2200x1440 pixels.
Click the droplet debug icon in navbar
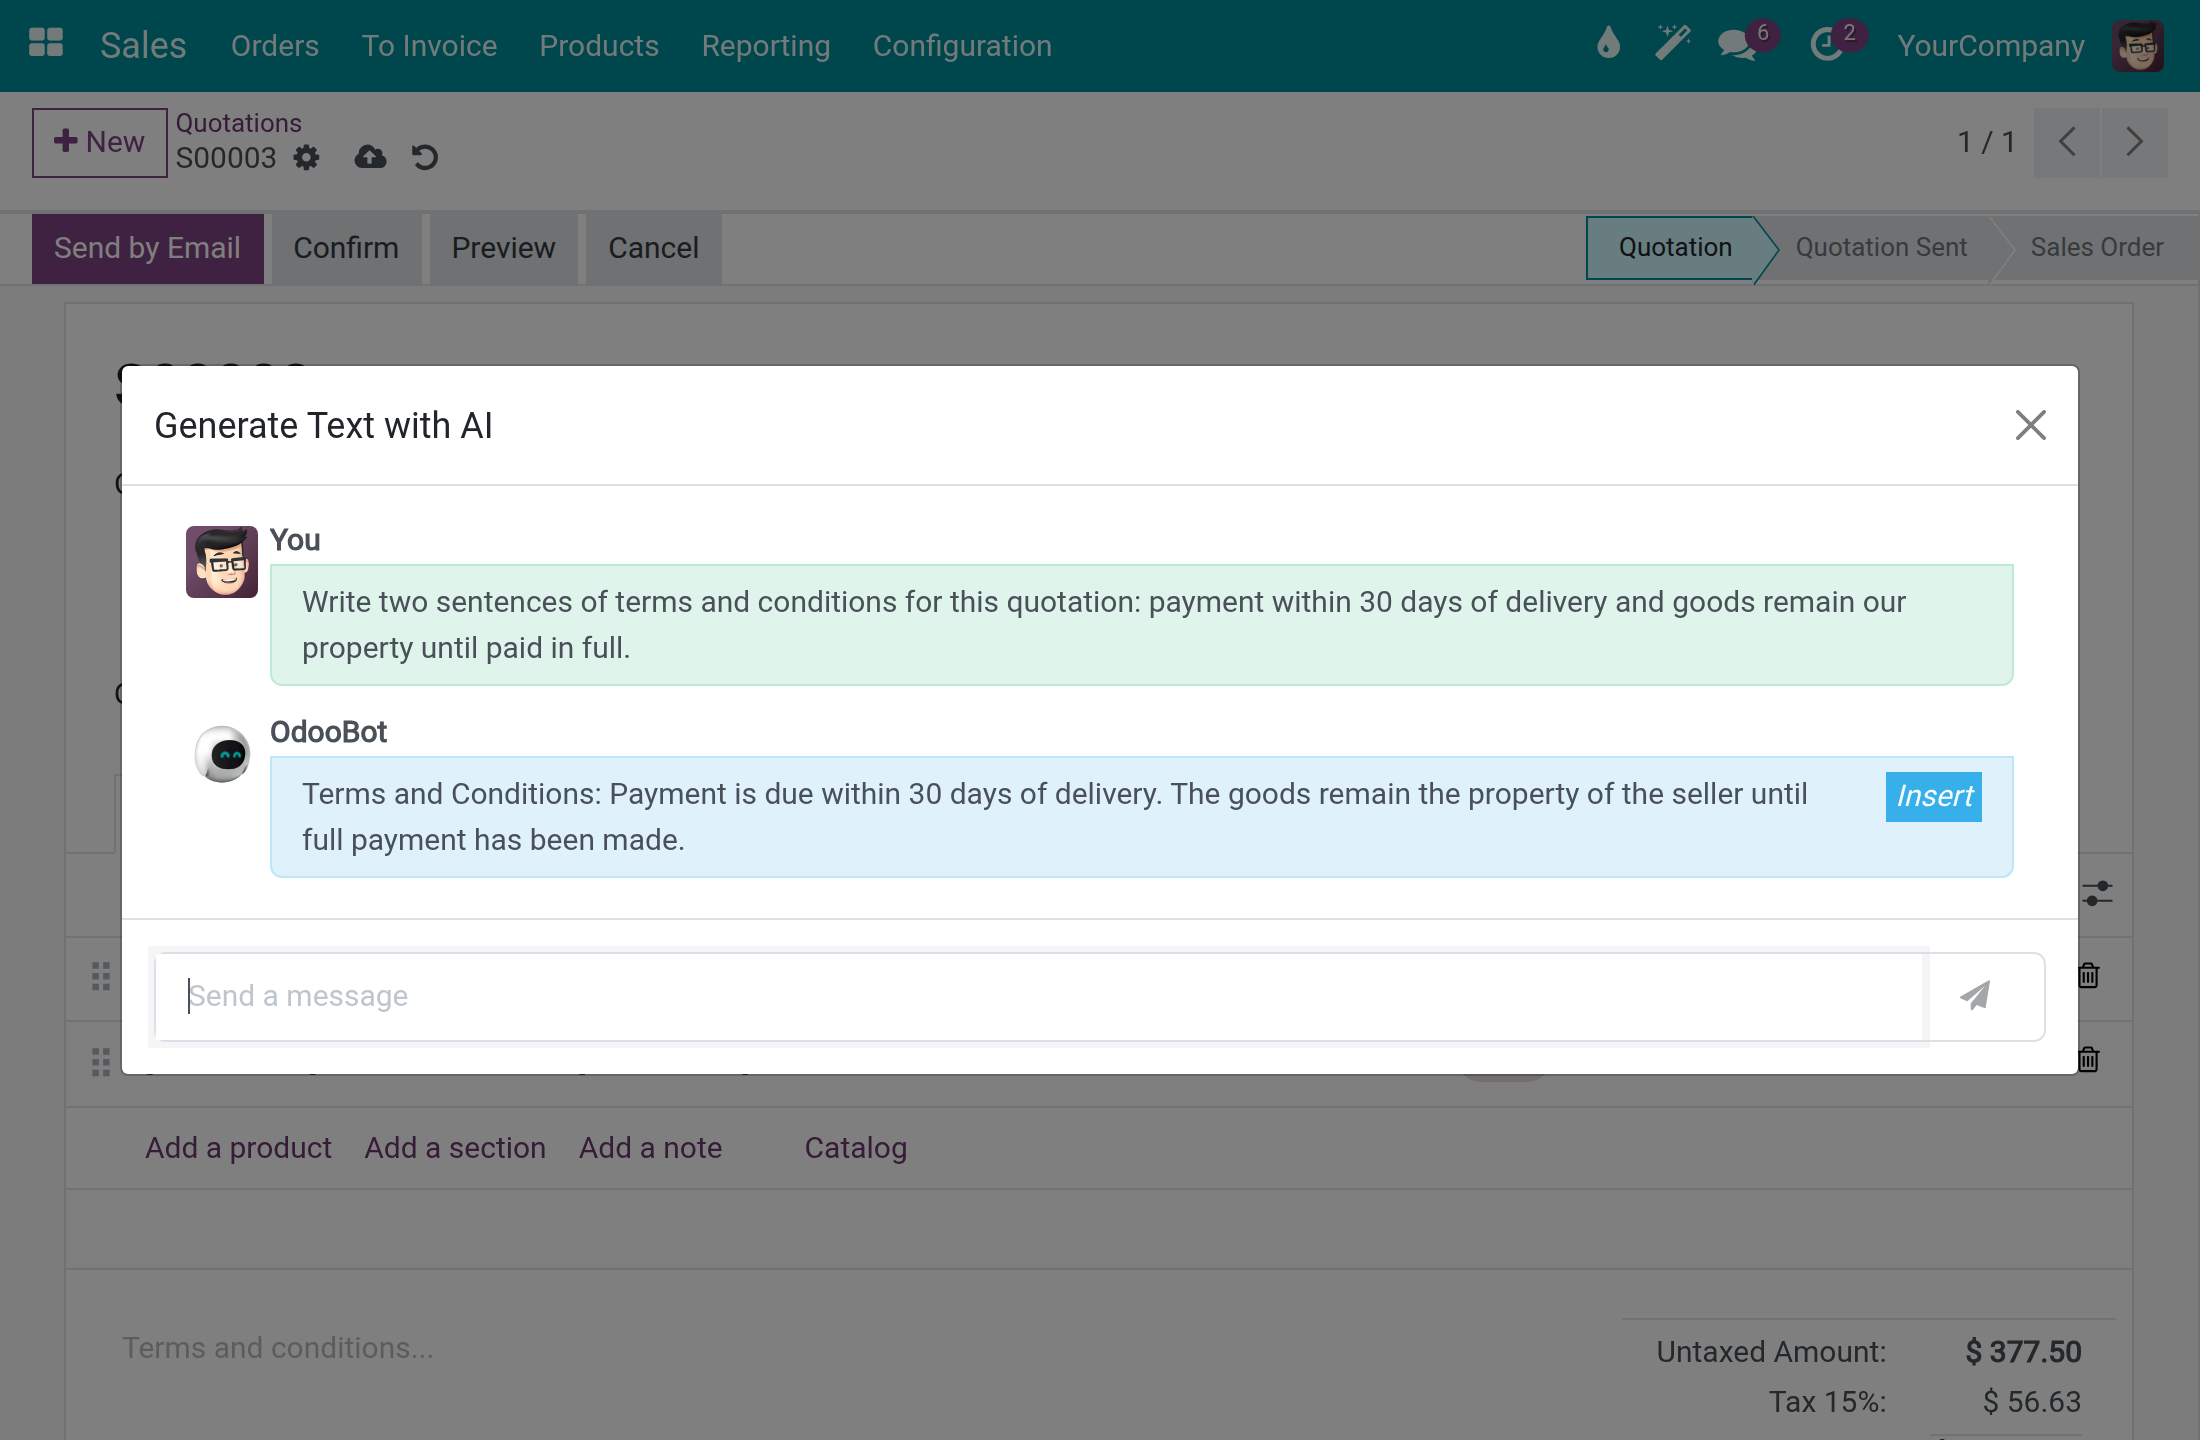(x=1608, y=44)
